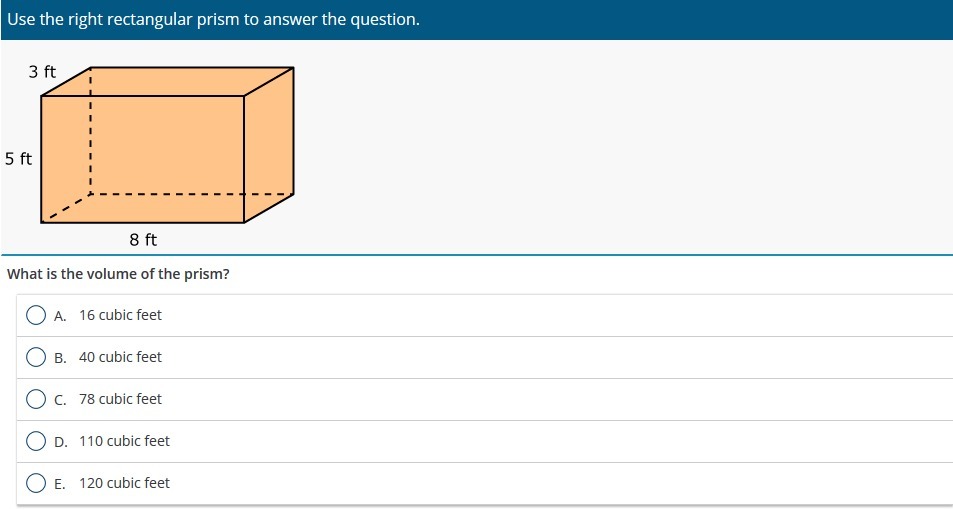Click the "What is the volume" question text
The height and width of the screenshot is (510, 953).
pos(118,274)
